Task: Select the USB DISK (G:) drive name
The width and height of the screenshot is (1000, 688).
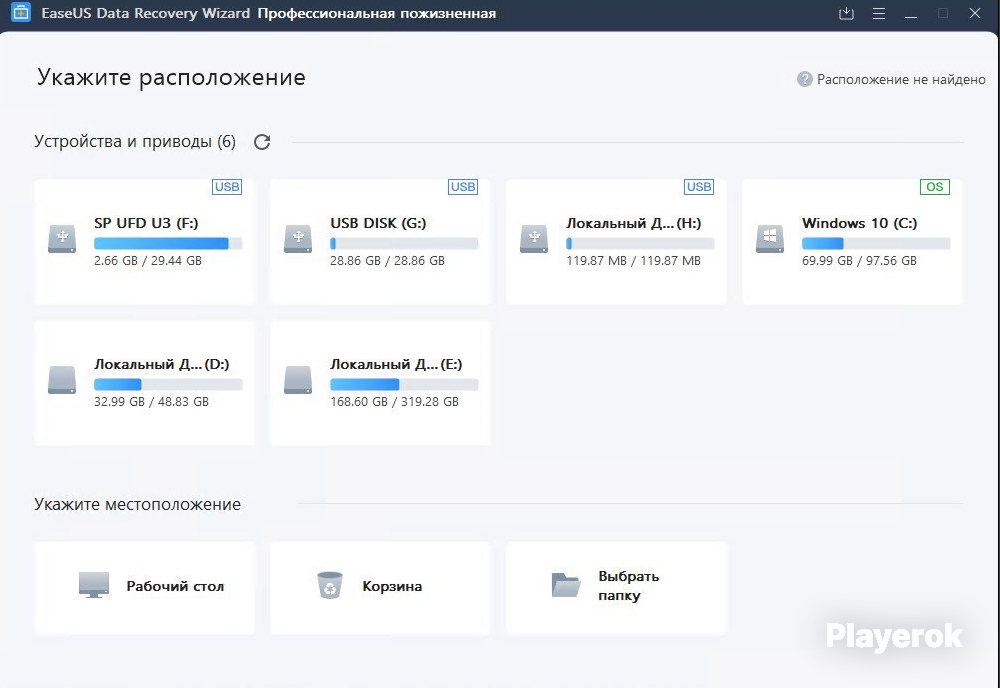Action: (378, 223)
